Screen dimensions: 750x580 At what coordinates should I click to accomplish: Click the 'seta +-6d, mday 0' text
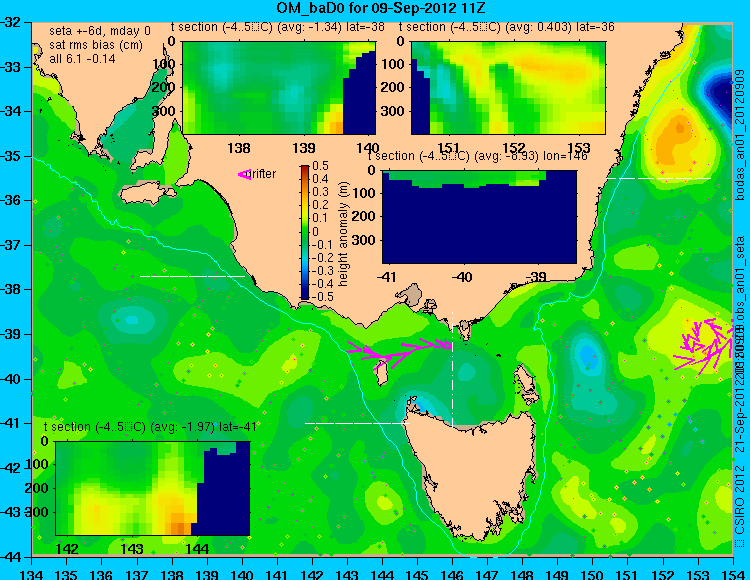click(x=100, y=31)
